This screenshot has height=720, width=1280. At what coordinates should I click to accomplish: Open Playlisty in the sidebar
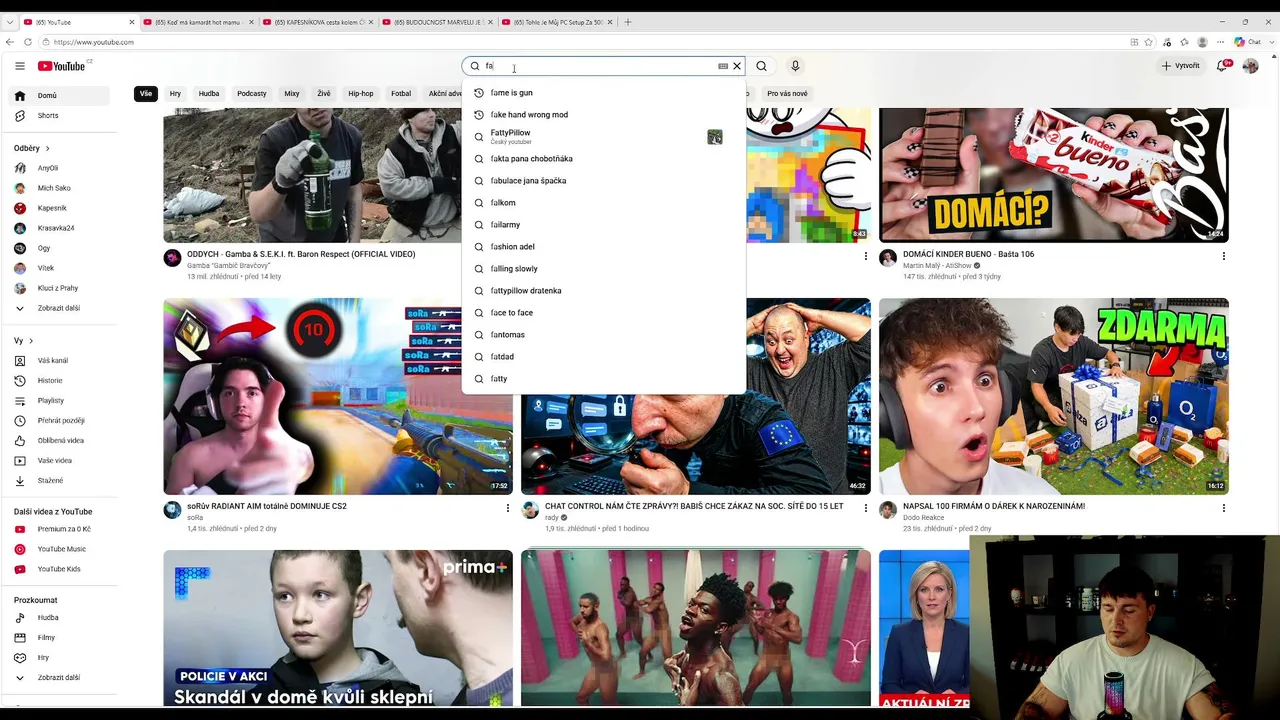pyautogui.click(x=59, y=401)
